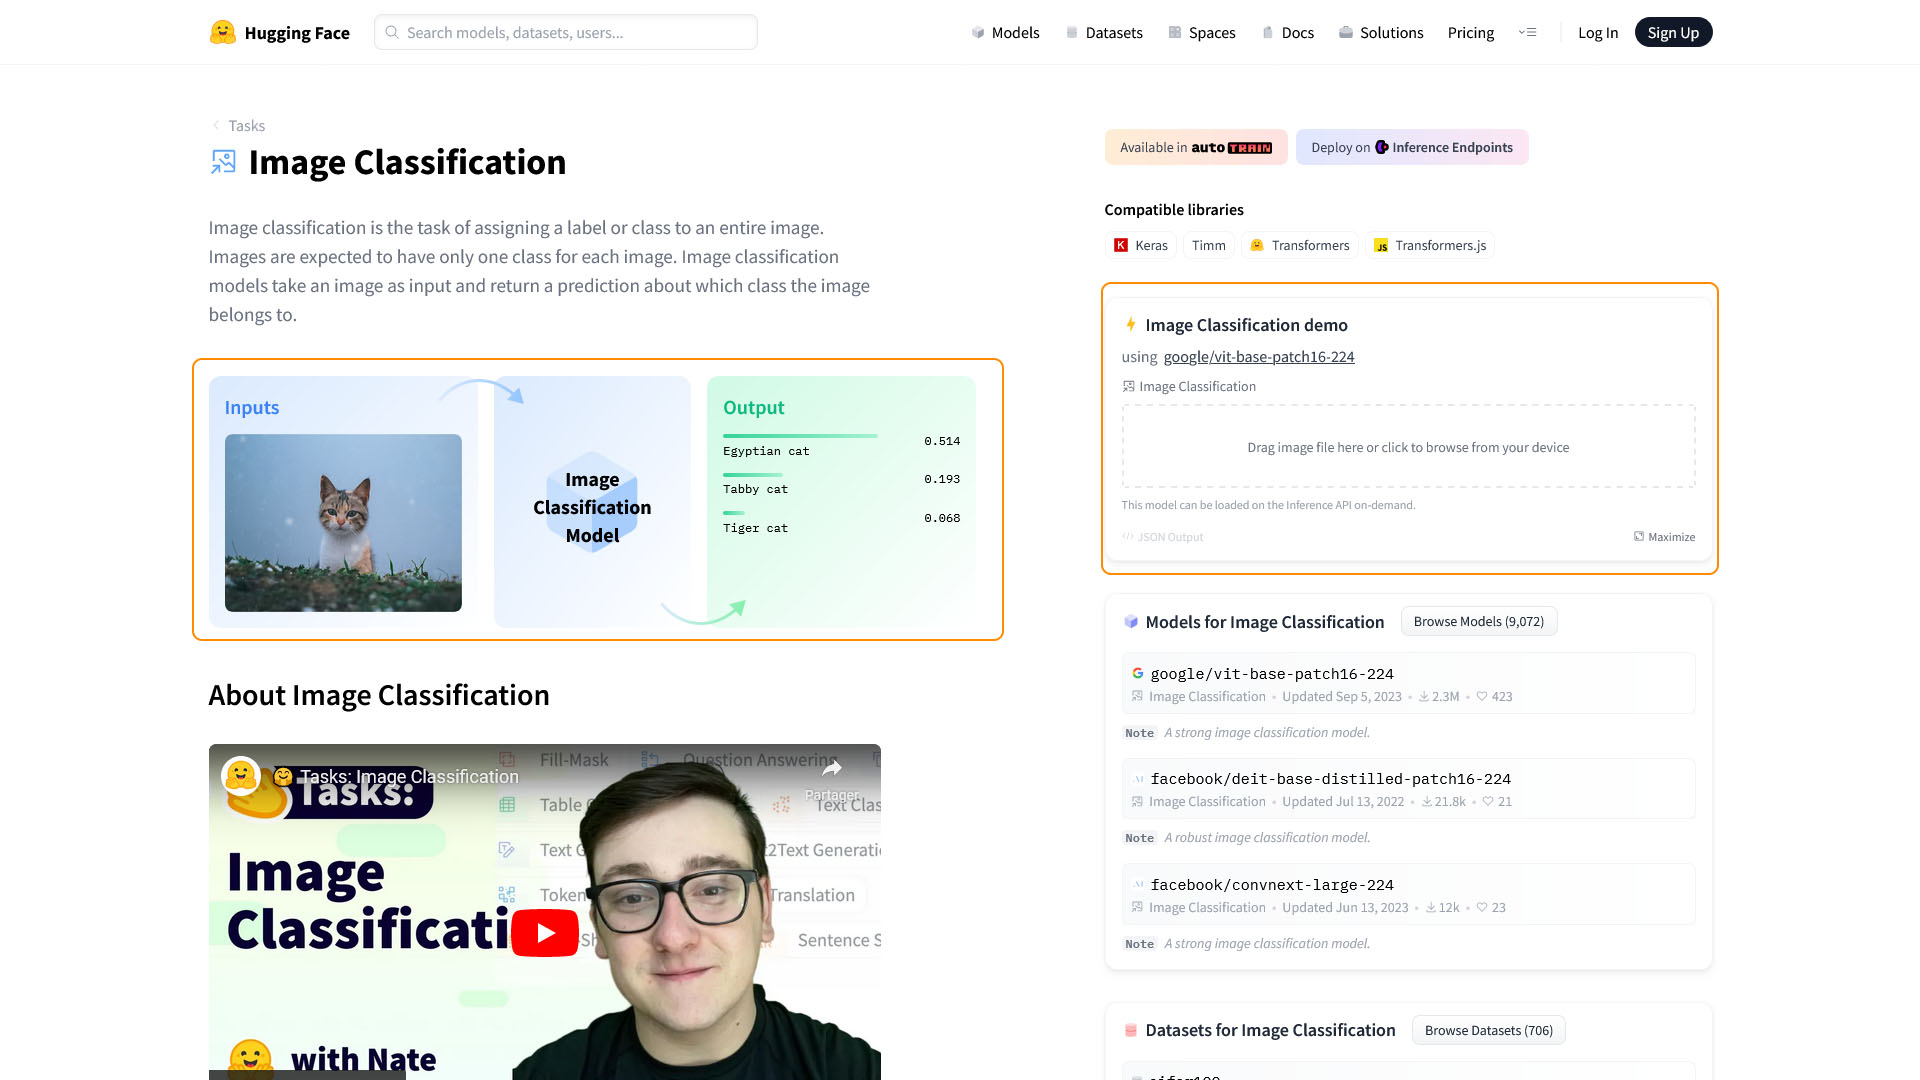The height and width of the screenshot is (1080, 1920).
Task: Click the Meta logo beside convnext-large-224
Action: pyautogui.click(x=1138, y=885)
